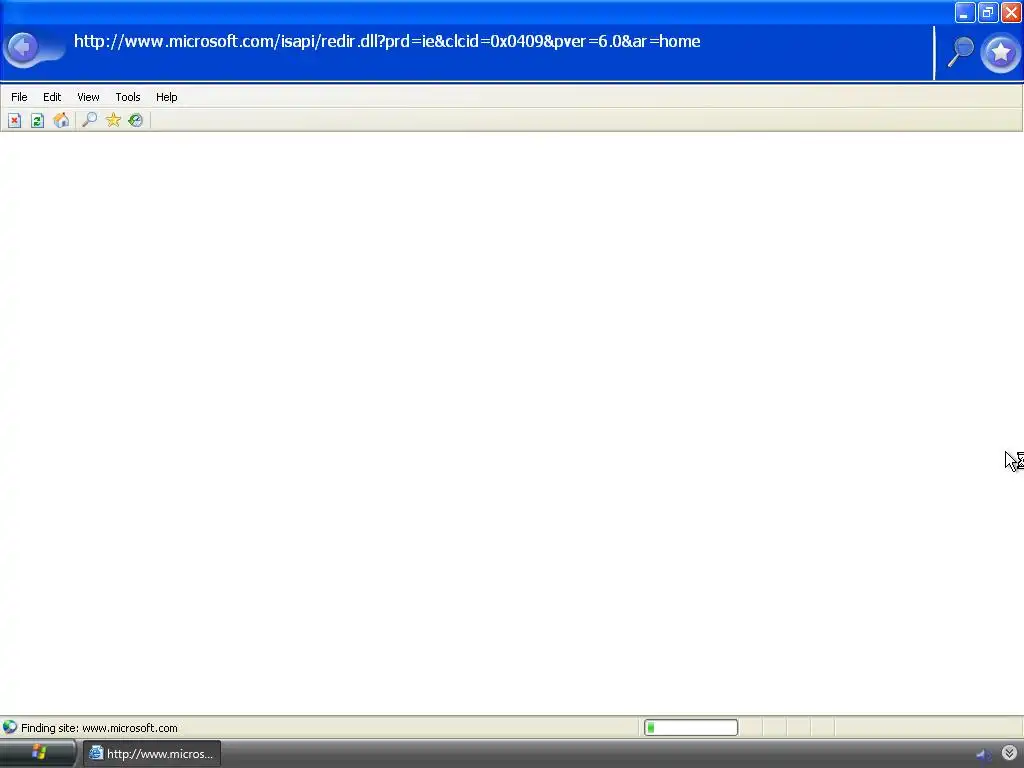
Task: Open the File menu
Action: click(x=19, y=97)
